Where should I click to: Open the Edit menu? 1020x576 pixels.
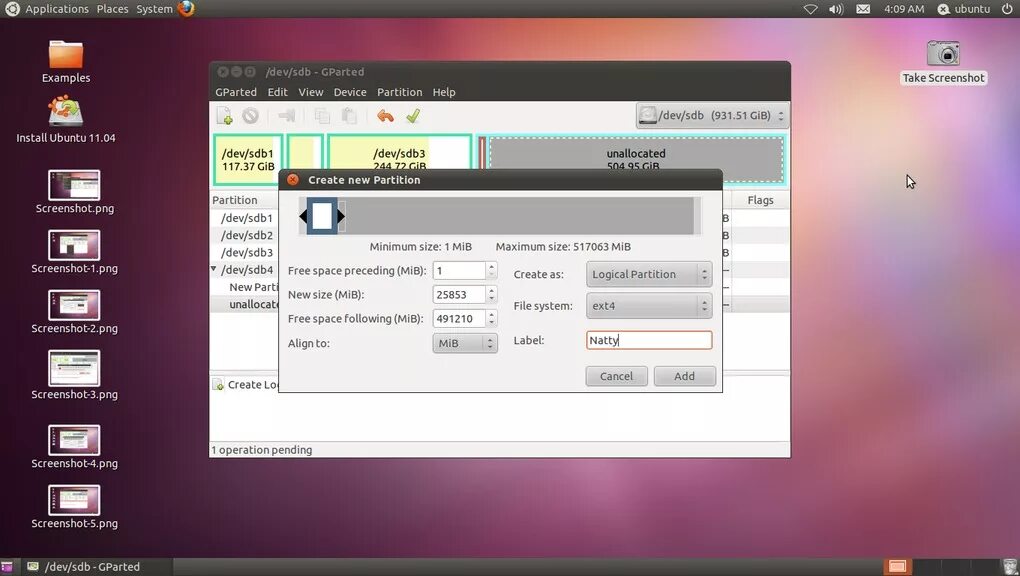277,92
